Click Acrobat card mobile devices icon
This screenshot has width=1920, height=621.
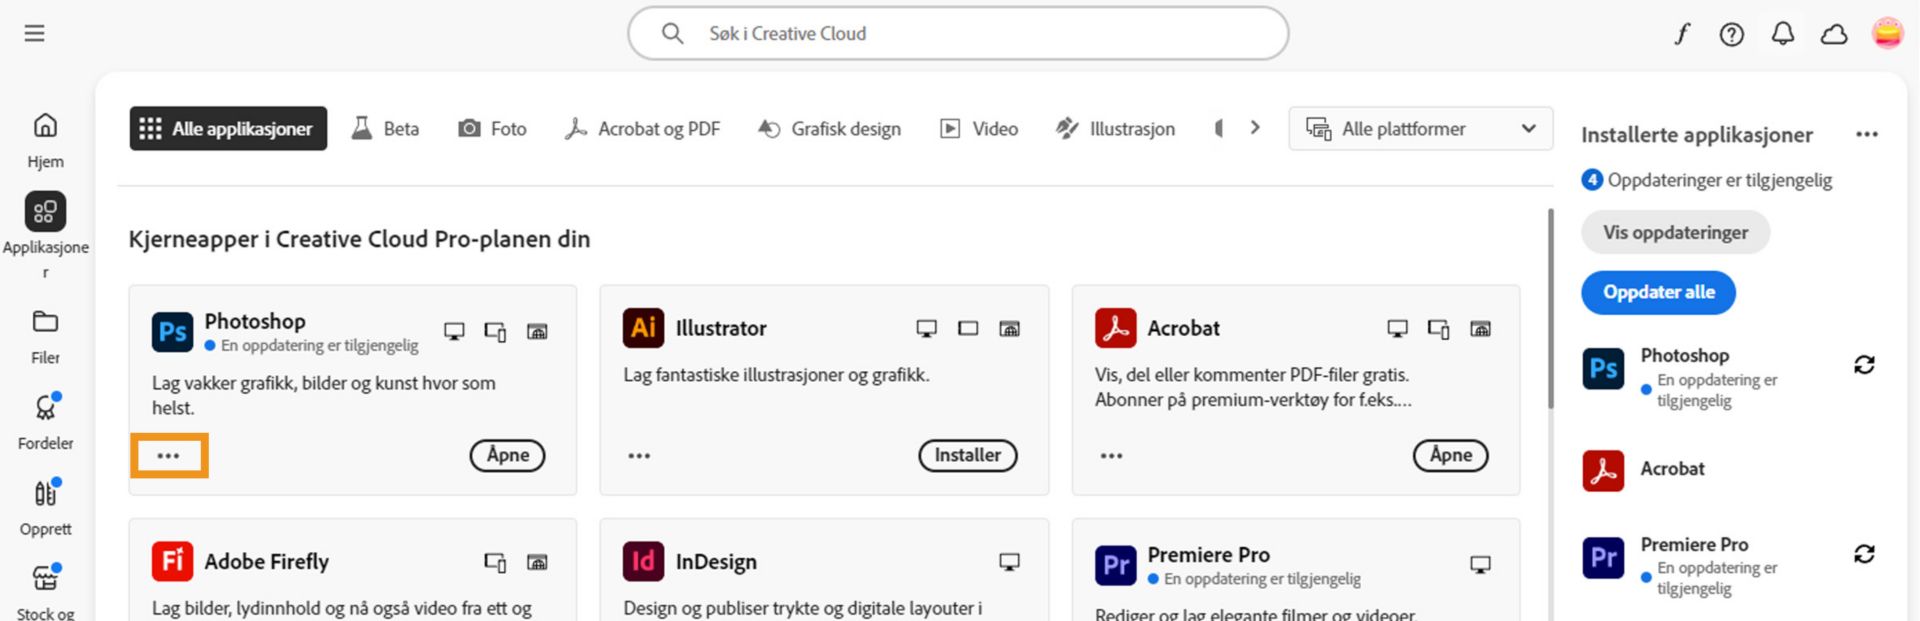coord(1439,329)
